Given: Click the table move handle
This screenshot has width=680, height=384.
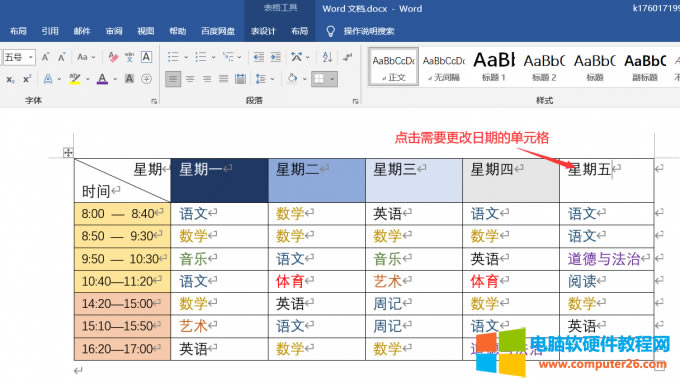Looking at the screenshot, I should click(x=68, y=152).
